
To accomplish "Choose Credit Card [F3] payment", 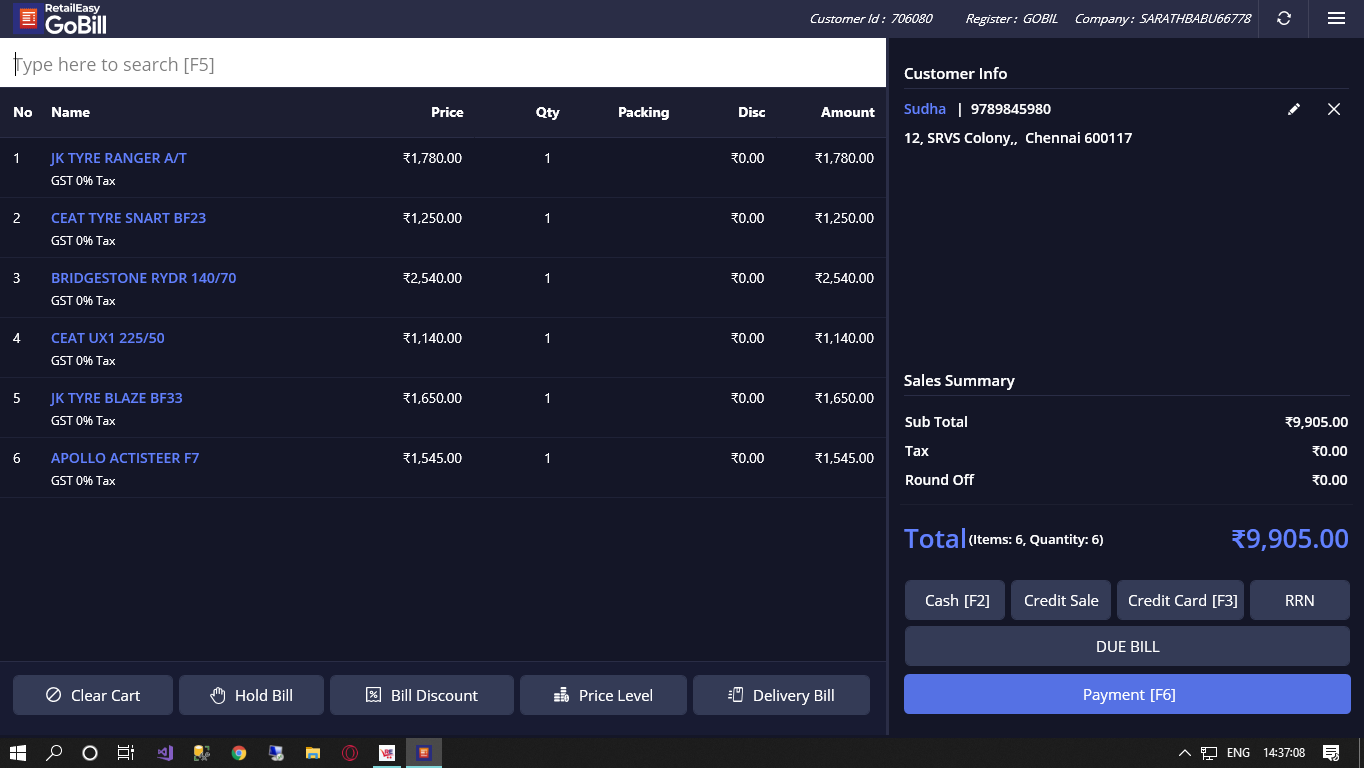I will (1180, 601).
